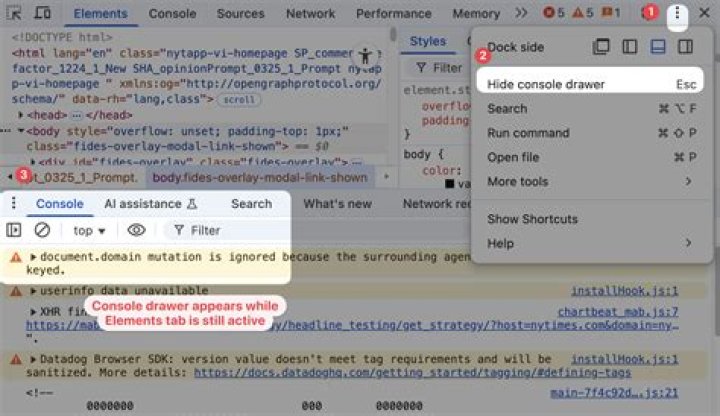The width and height of the screenshot is (720, 416).
Task: Click the red error count indicator
Action: click(553, 13)
